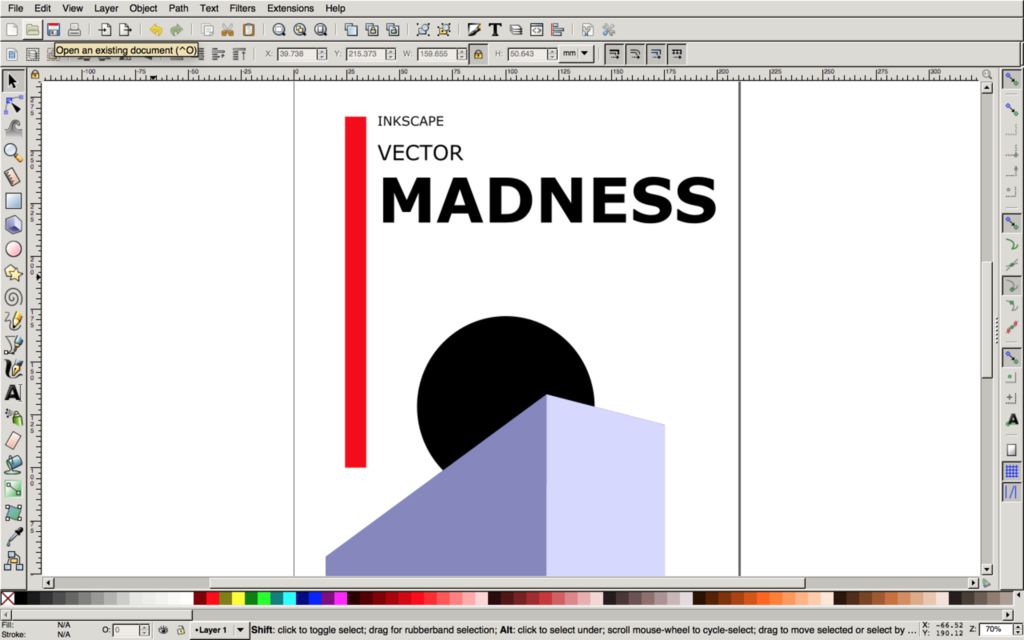1024x640 pixels.
Task: Open Text and Font dialog (T icon)
Action: (x=495, y=30)
